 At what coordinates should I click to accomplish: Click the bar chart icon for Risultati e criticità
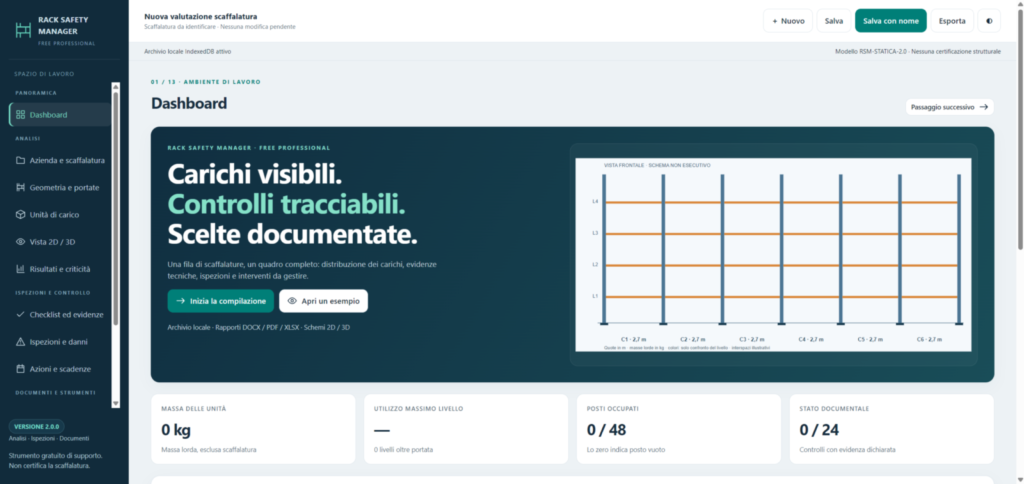pos(20,269)
